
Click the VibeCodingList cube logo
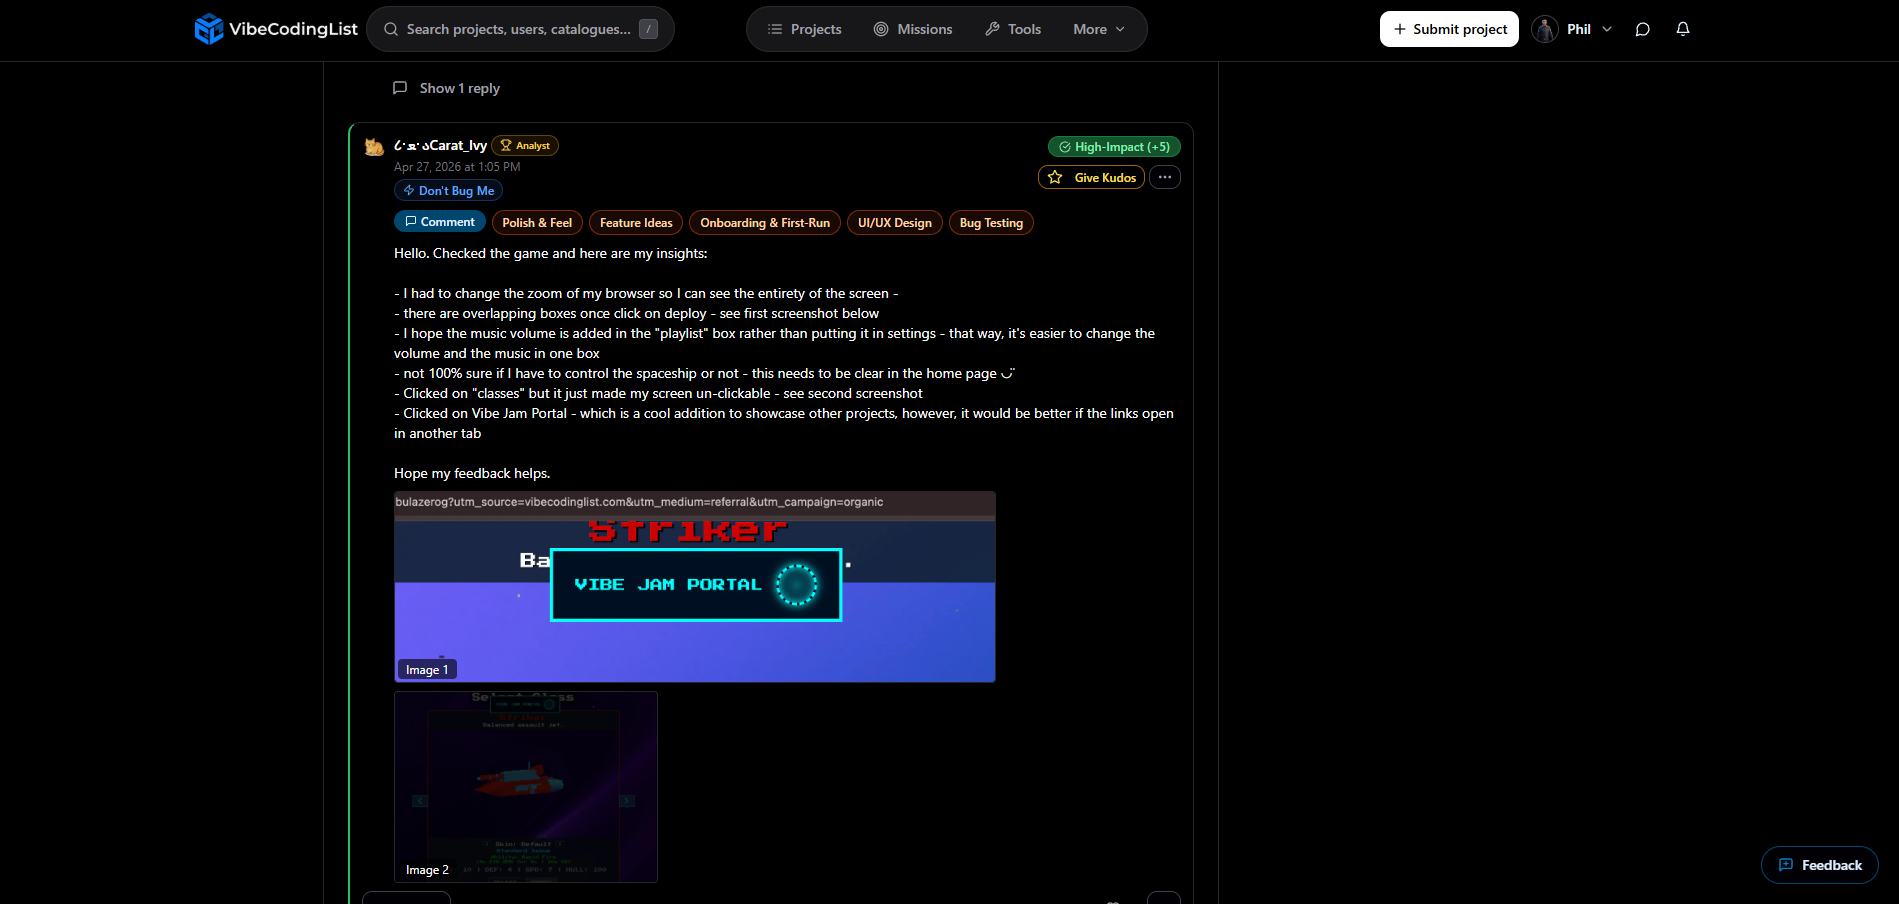[209, 29]
